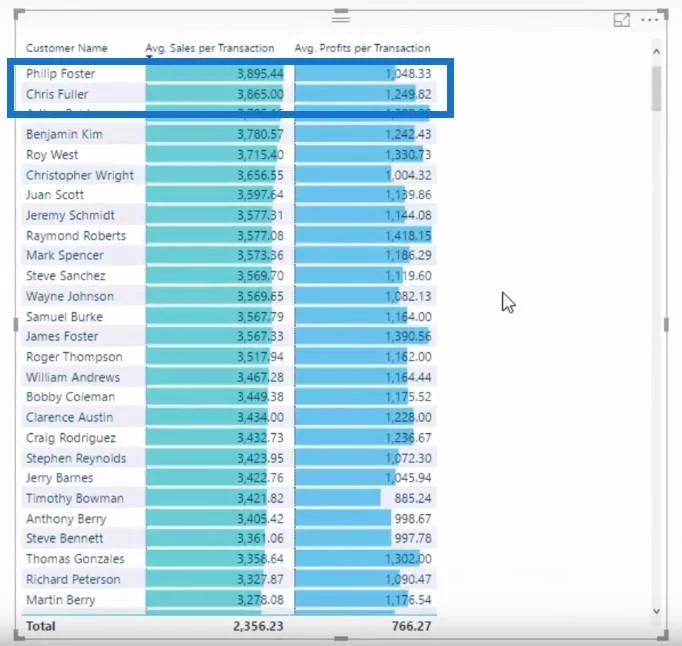This screenshot has height=646, width=682.
Task: Click the 3,597.64 sales value
Action: coord(260,194)
